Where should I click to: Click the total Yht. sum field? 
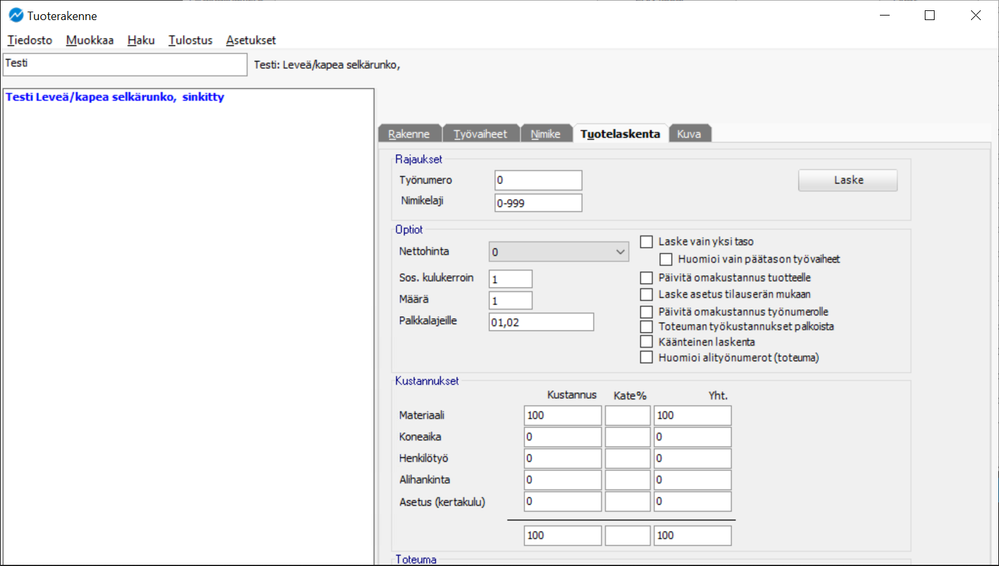pyautogui.click(x=693, y=535)
